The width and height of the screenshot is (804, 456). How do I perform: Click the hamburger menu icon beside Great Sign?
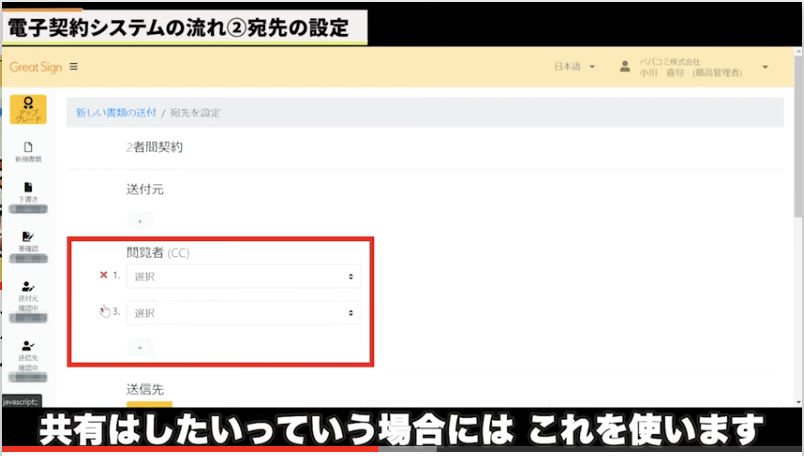coord(74,67)
